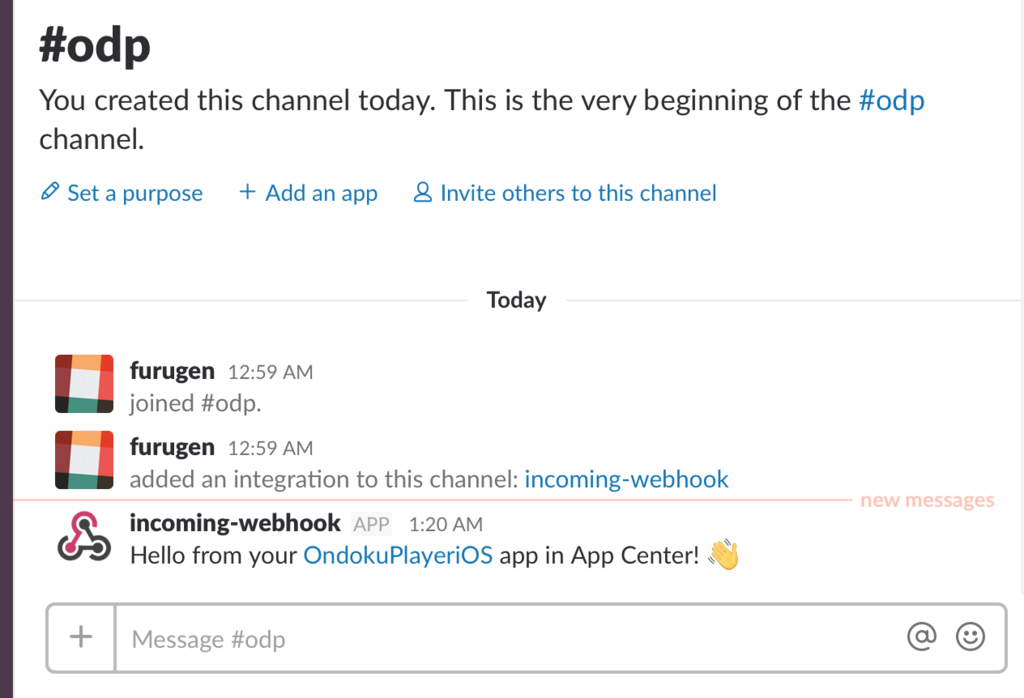Click furugen's avatar on the added integration message

pyautogui.click(x=84, y=460)
